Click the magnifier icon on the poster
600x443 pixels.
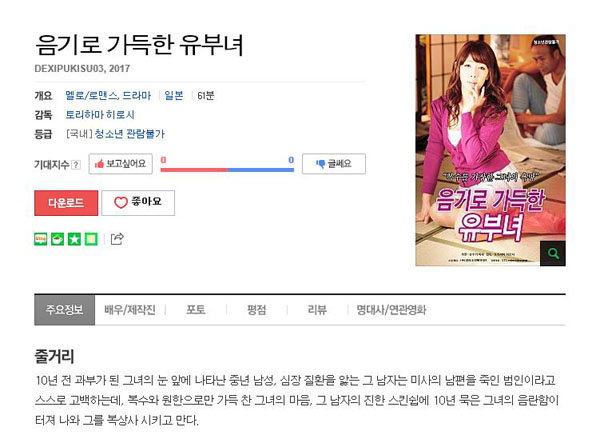click(553, 253)
